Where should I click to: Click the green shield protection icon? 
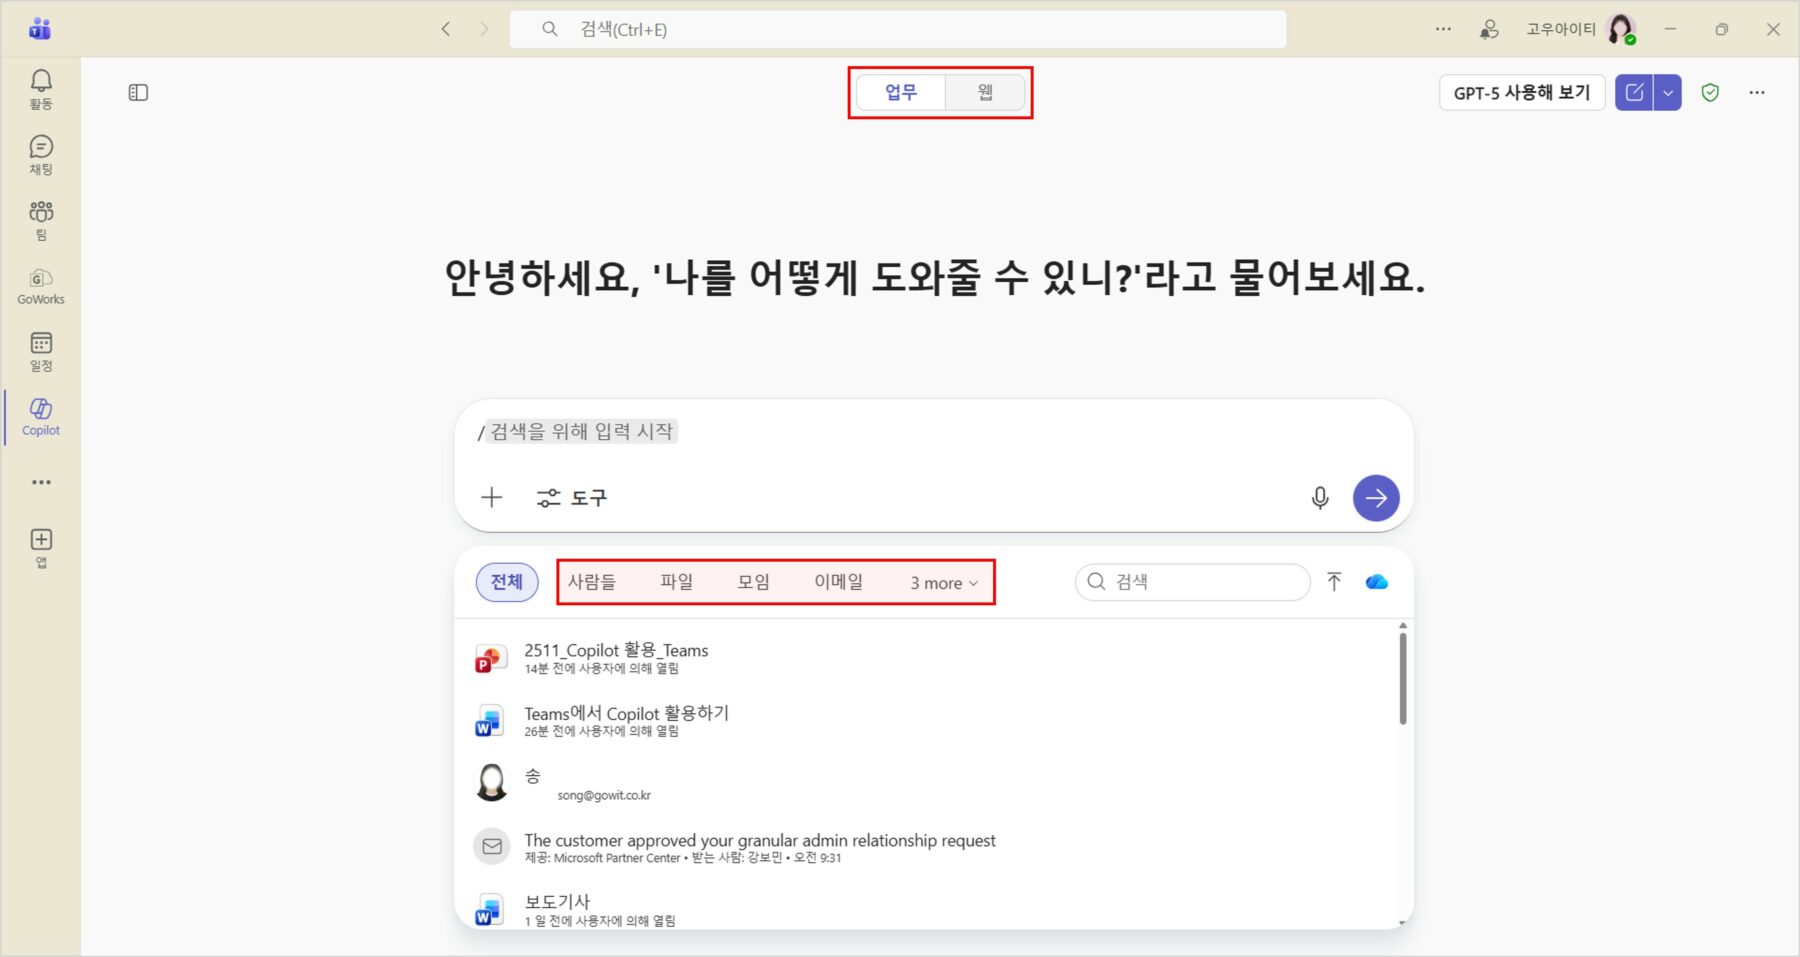point(1710,93)
